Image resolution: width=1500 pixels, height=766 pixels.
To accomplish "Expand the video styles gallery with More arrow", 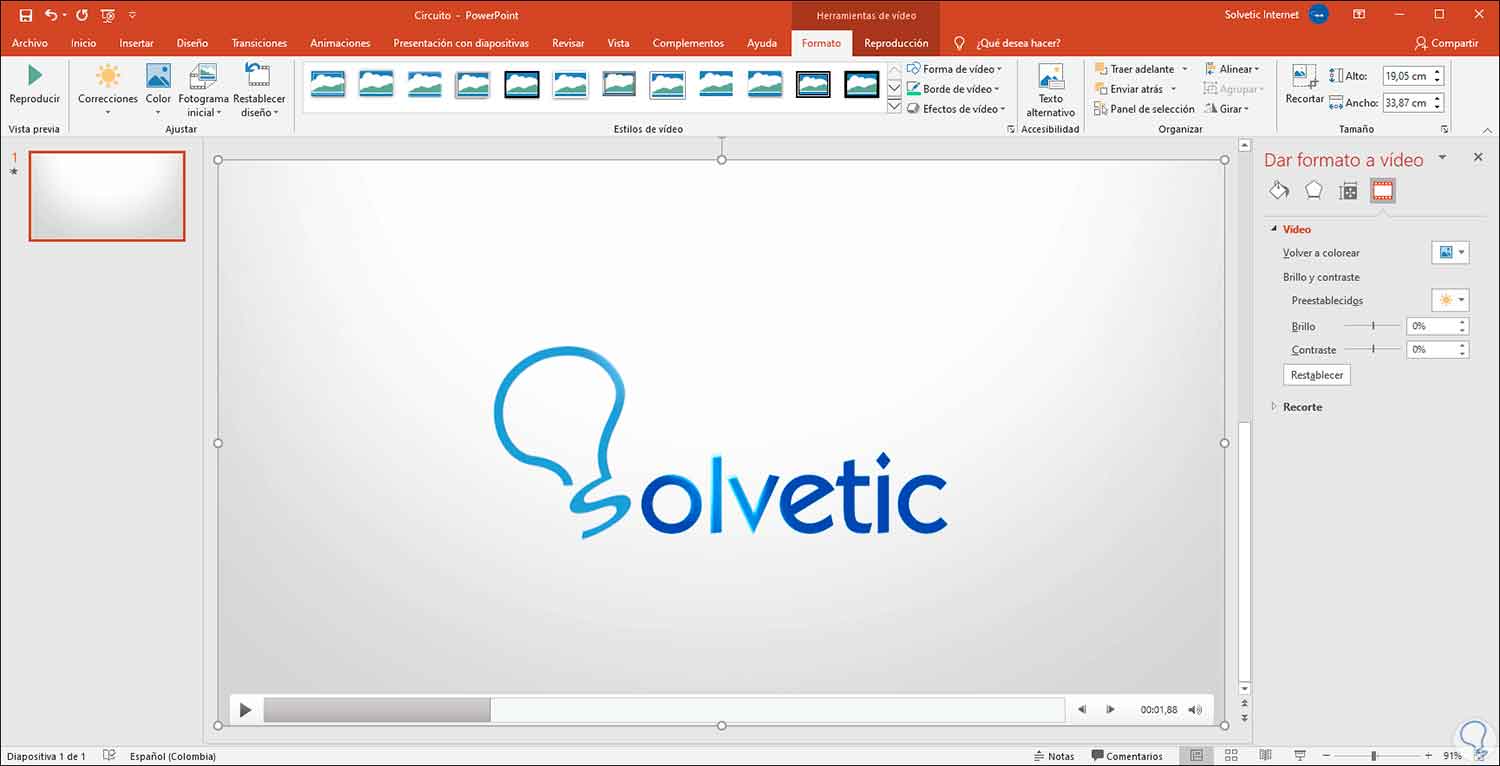I will pos(894,107).
